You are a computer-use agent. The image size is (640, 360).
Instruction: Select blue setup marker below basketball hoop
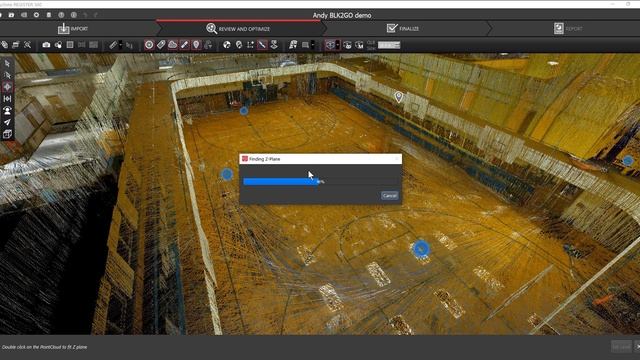coord(244,111)
